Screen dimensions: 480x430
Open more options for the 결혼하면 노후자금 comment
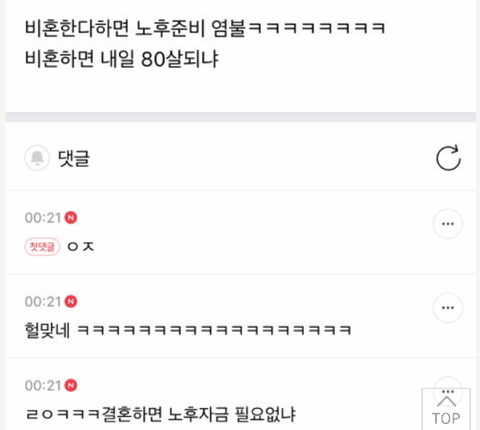point(448,387)
